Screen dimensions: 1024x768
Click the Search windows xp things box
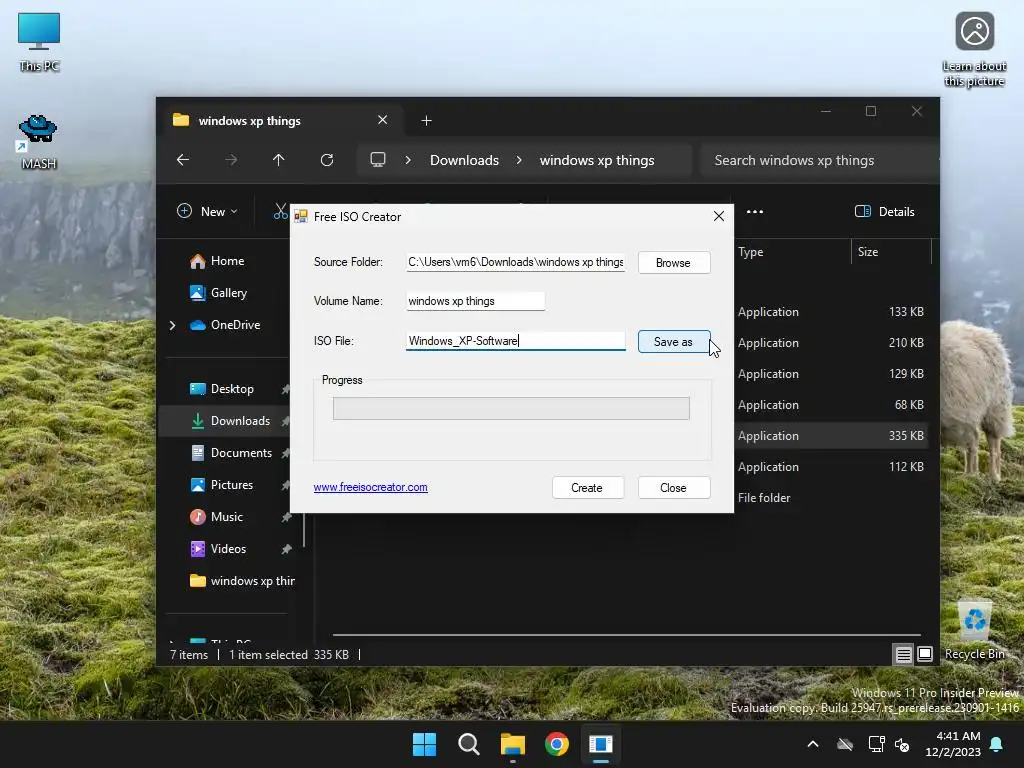tap(818, 160)
